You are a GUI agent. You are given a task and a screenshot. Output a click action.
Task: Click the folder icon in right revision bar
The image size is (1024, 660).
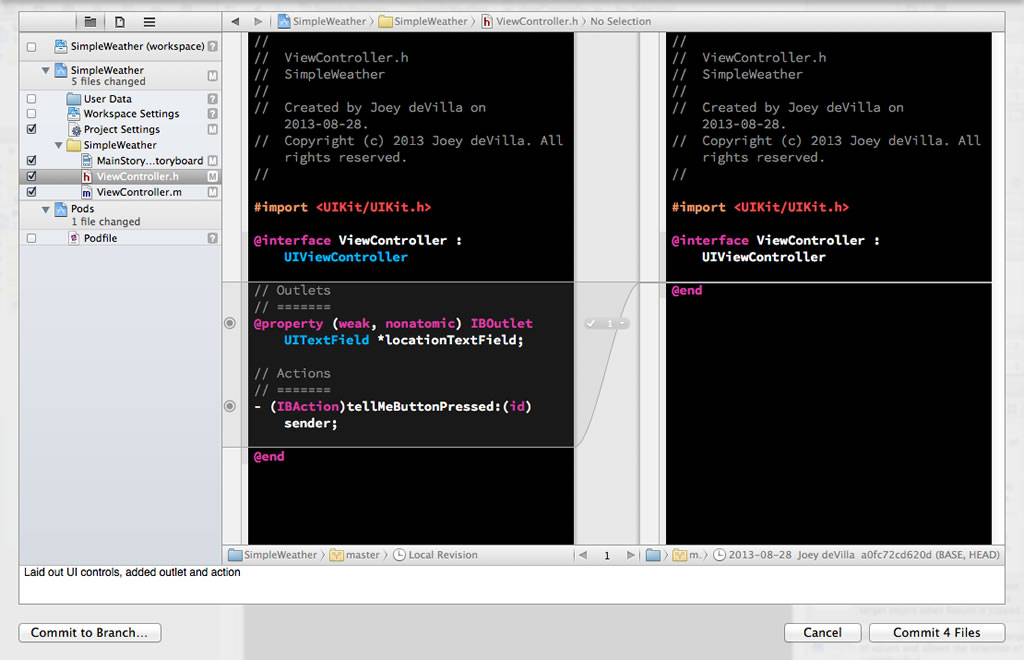click(x=653, y=555)
